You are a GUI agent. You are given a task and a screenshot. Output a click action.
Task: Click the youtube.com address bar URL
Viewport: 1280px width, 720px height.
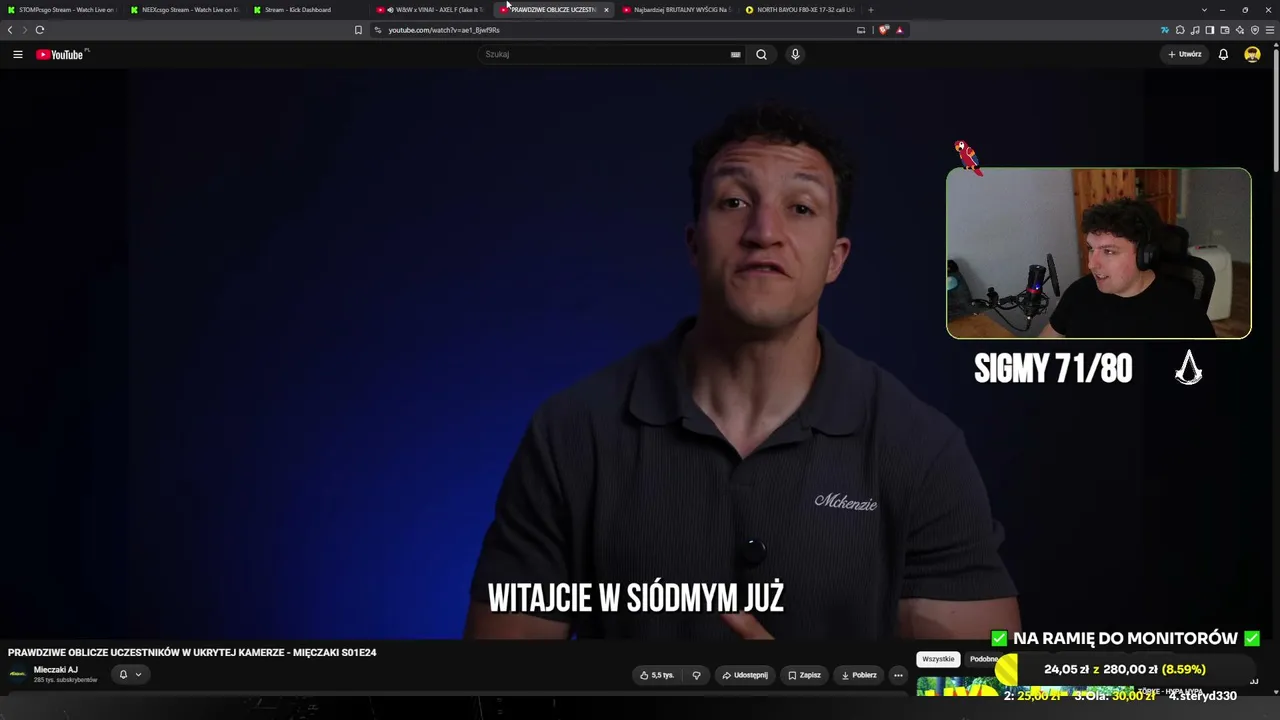(444, 30)
